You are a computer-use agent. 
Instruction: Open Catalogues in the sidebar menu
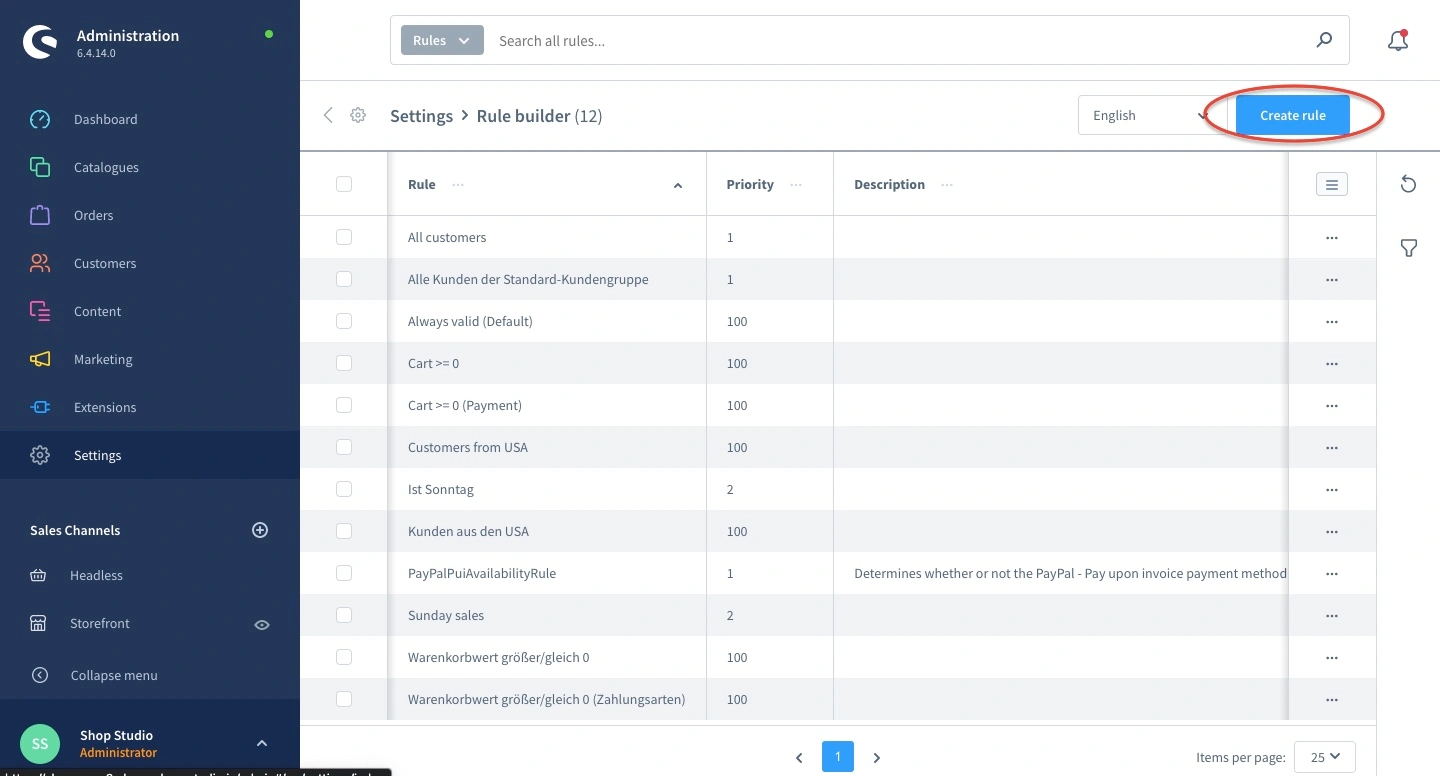click(x=106, y=167)
